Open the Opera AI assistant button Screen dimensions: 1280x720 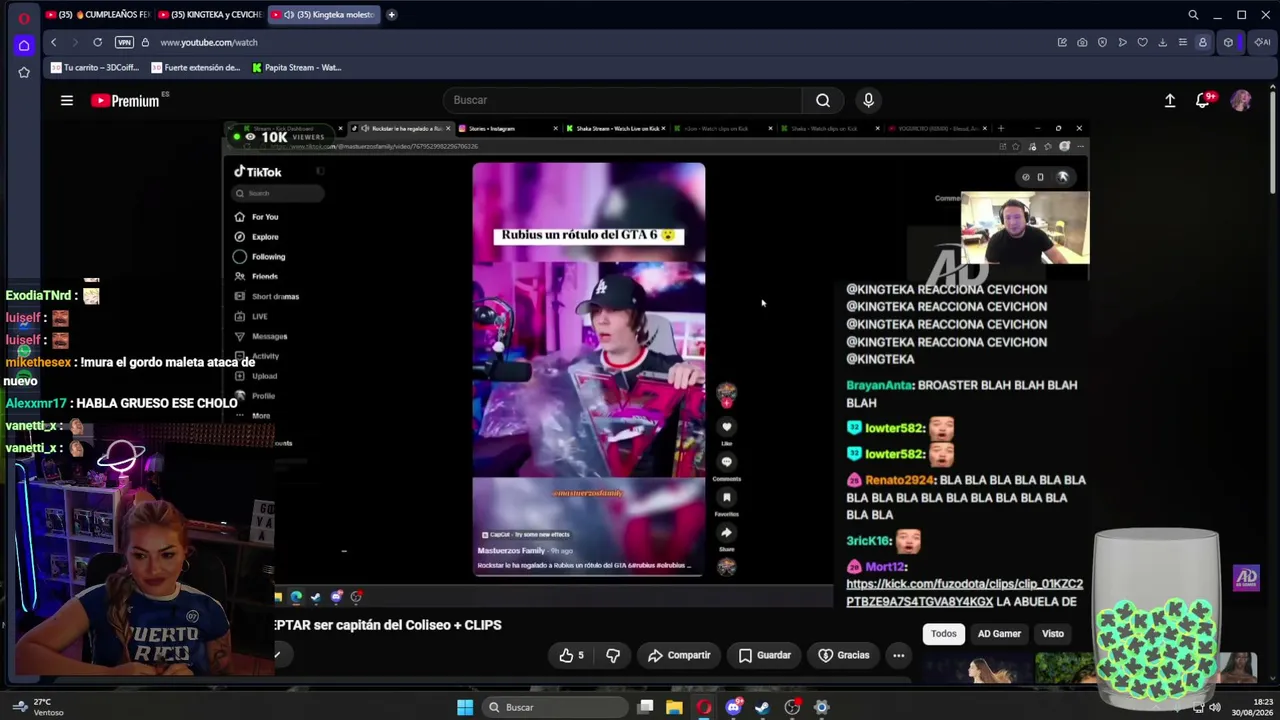1262,42
